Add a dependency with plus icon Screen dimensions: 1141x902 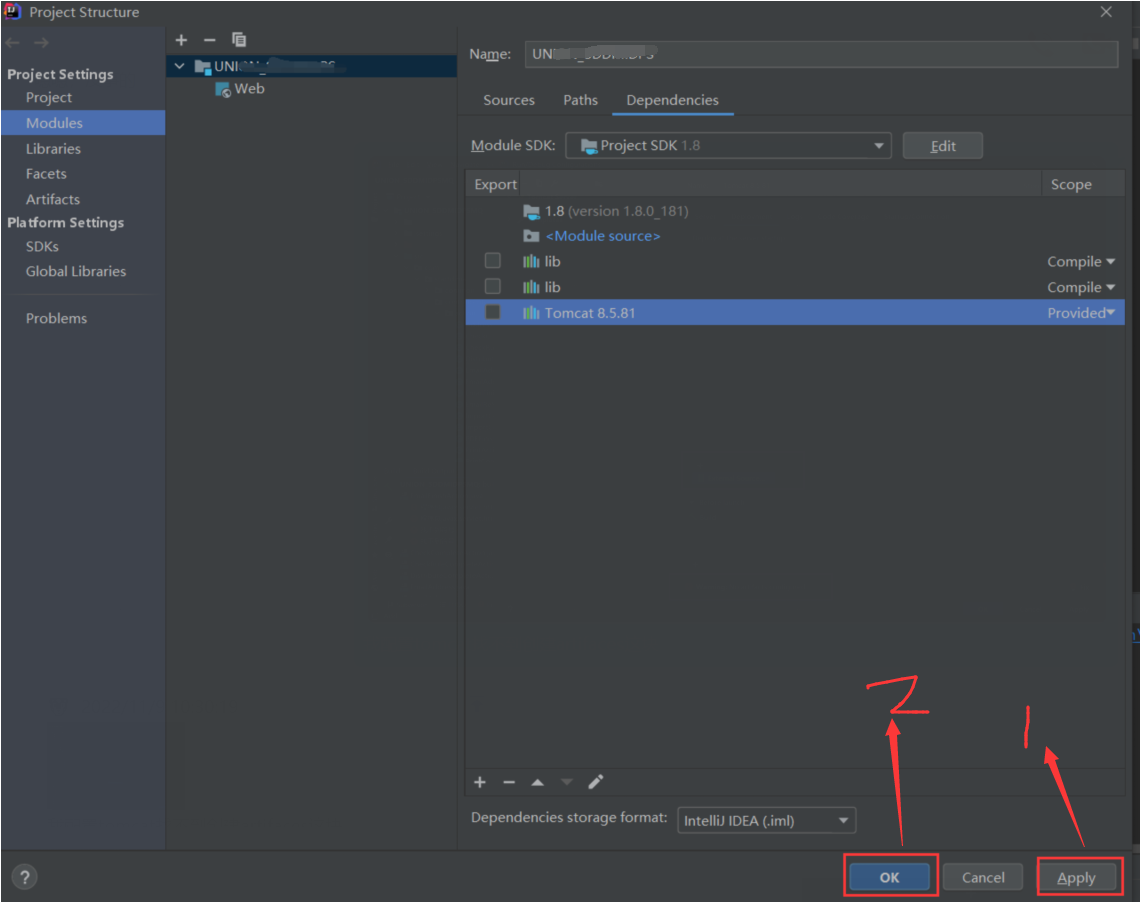click(480, 782)
